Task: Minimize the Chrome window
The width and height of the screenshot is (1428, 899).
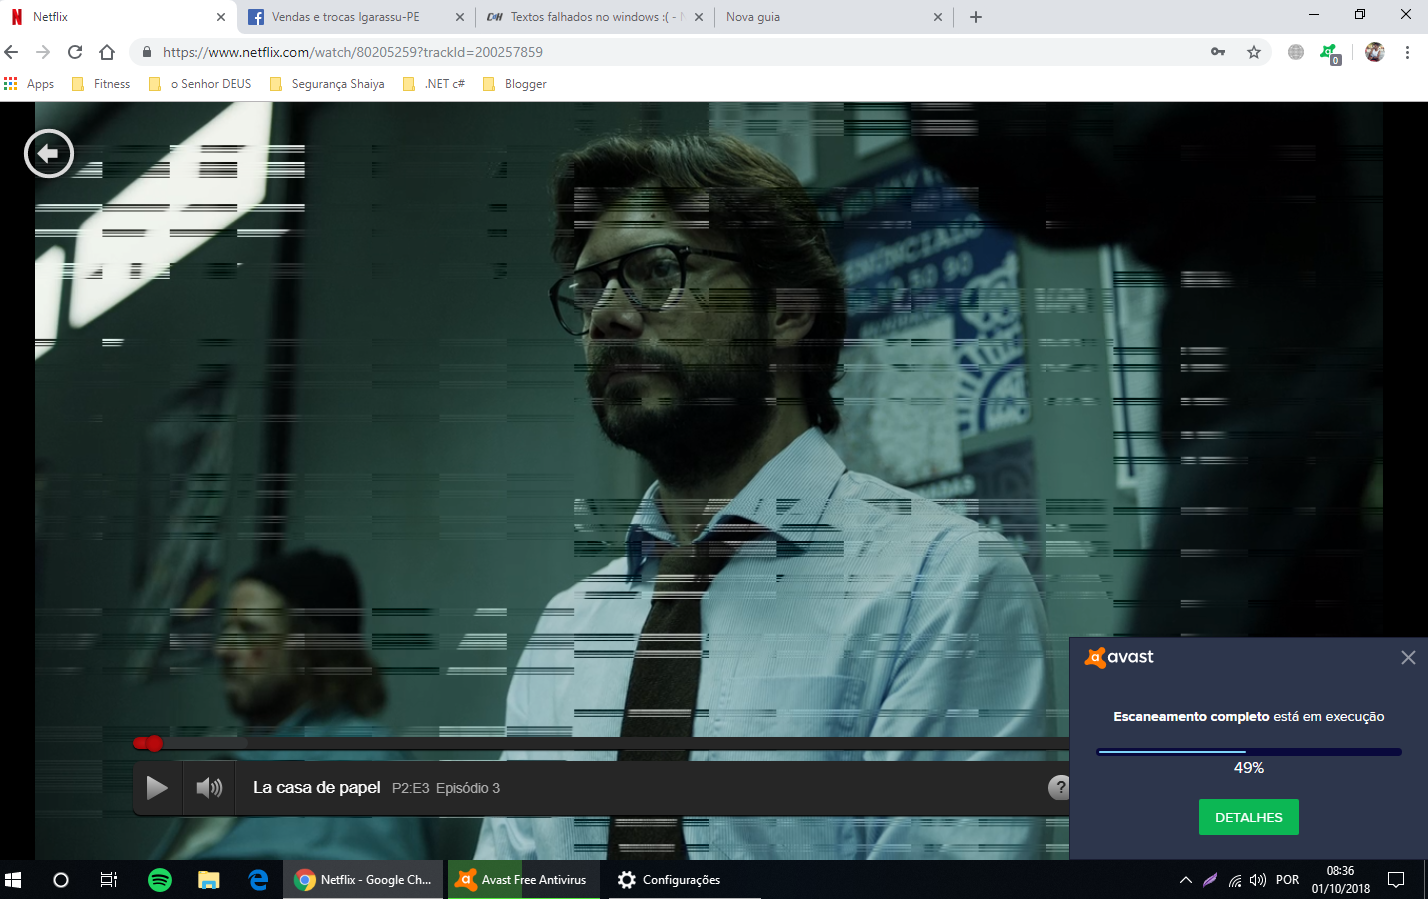Action: click(x=1314, y=15)
